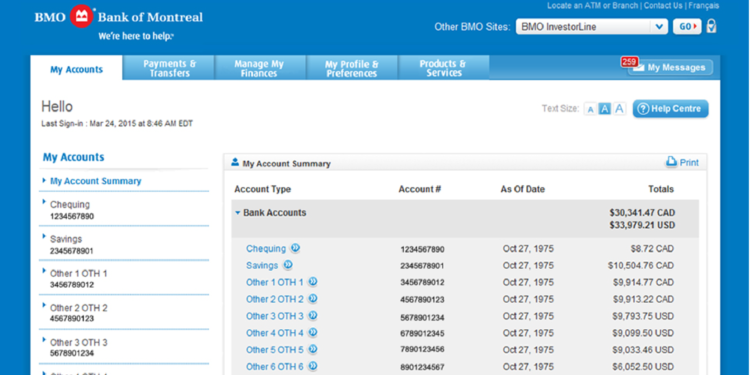Expand sidebar arrow beside My Account Summary
The width and height of the screenshot is (750, 375).
click(44, 180)
